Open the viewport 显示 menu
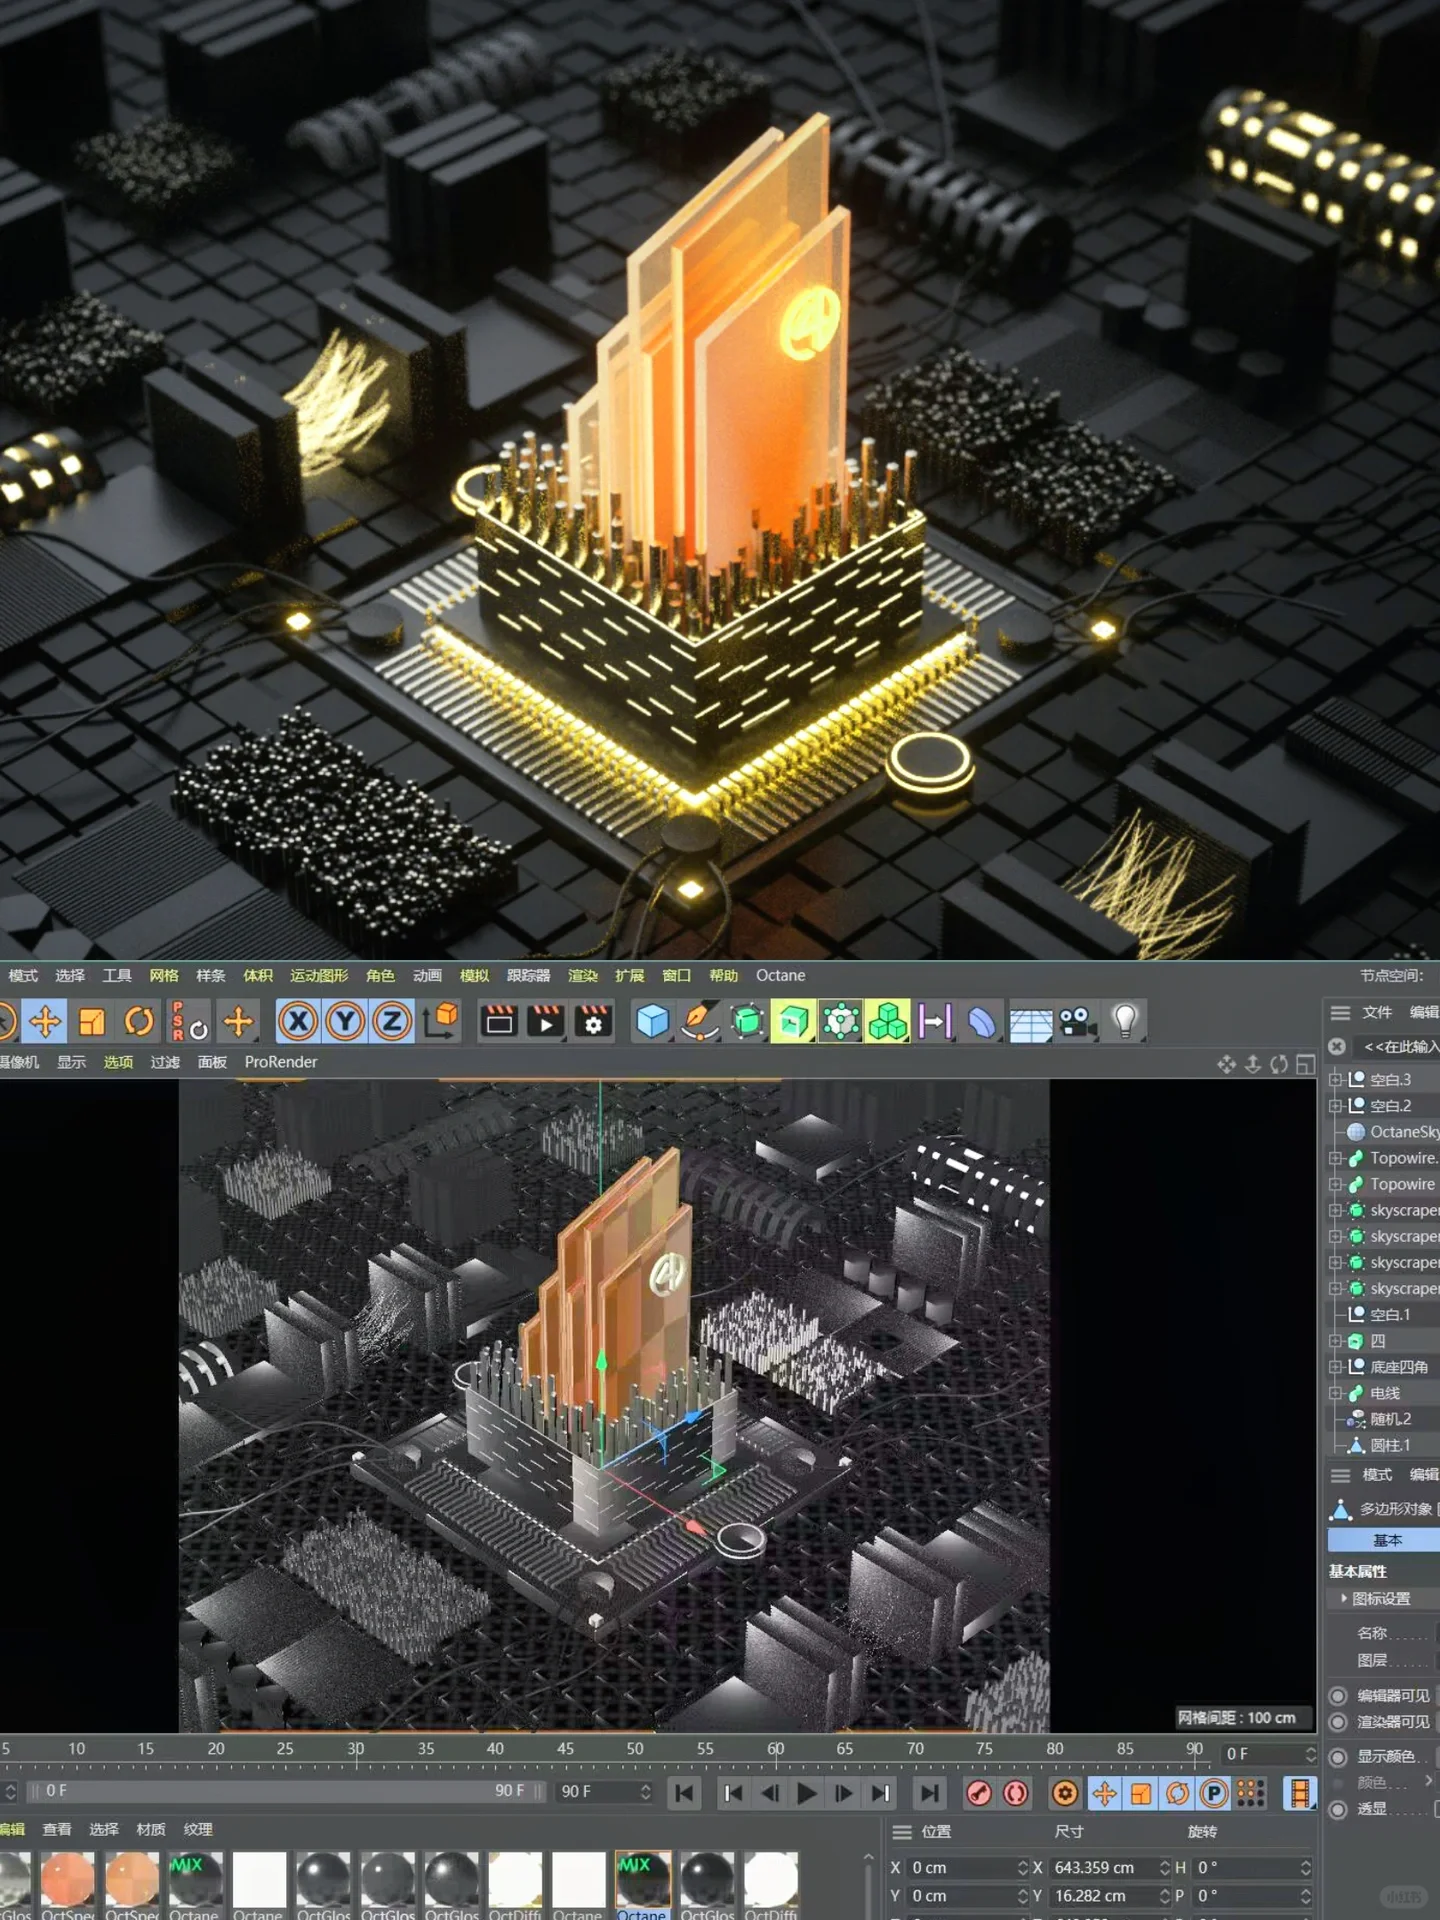 [71, 1062]
